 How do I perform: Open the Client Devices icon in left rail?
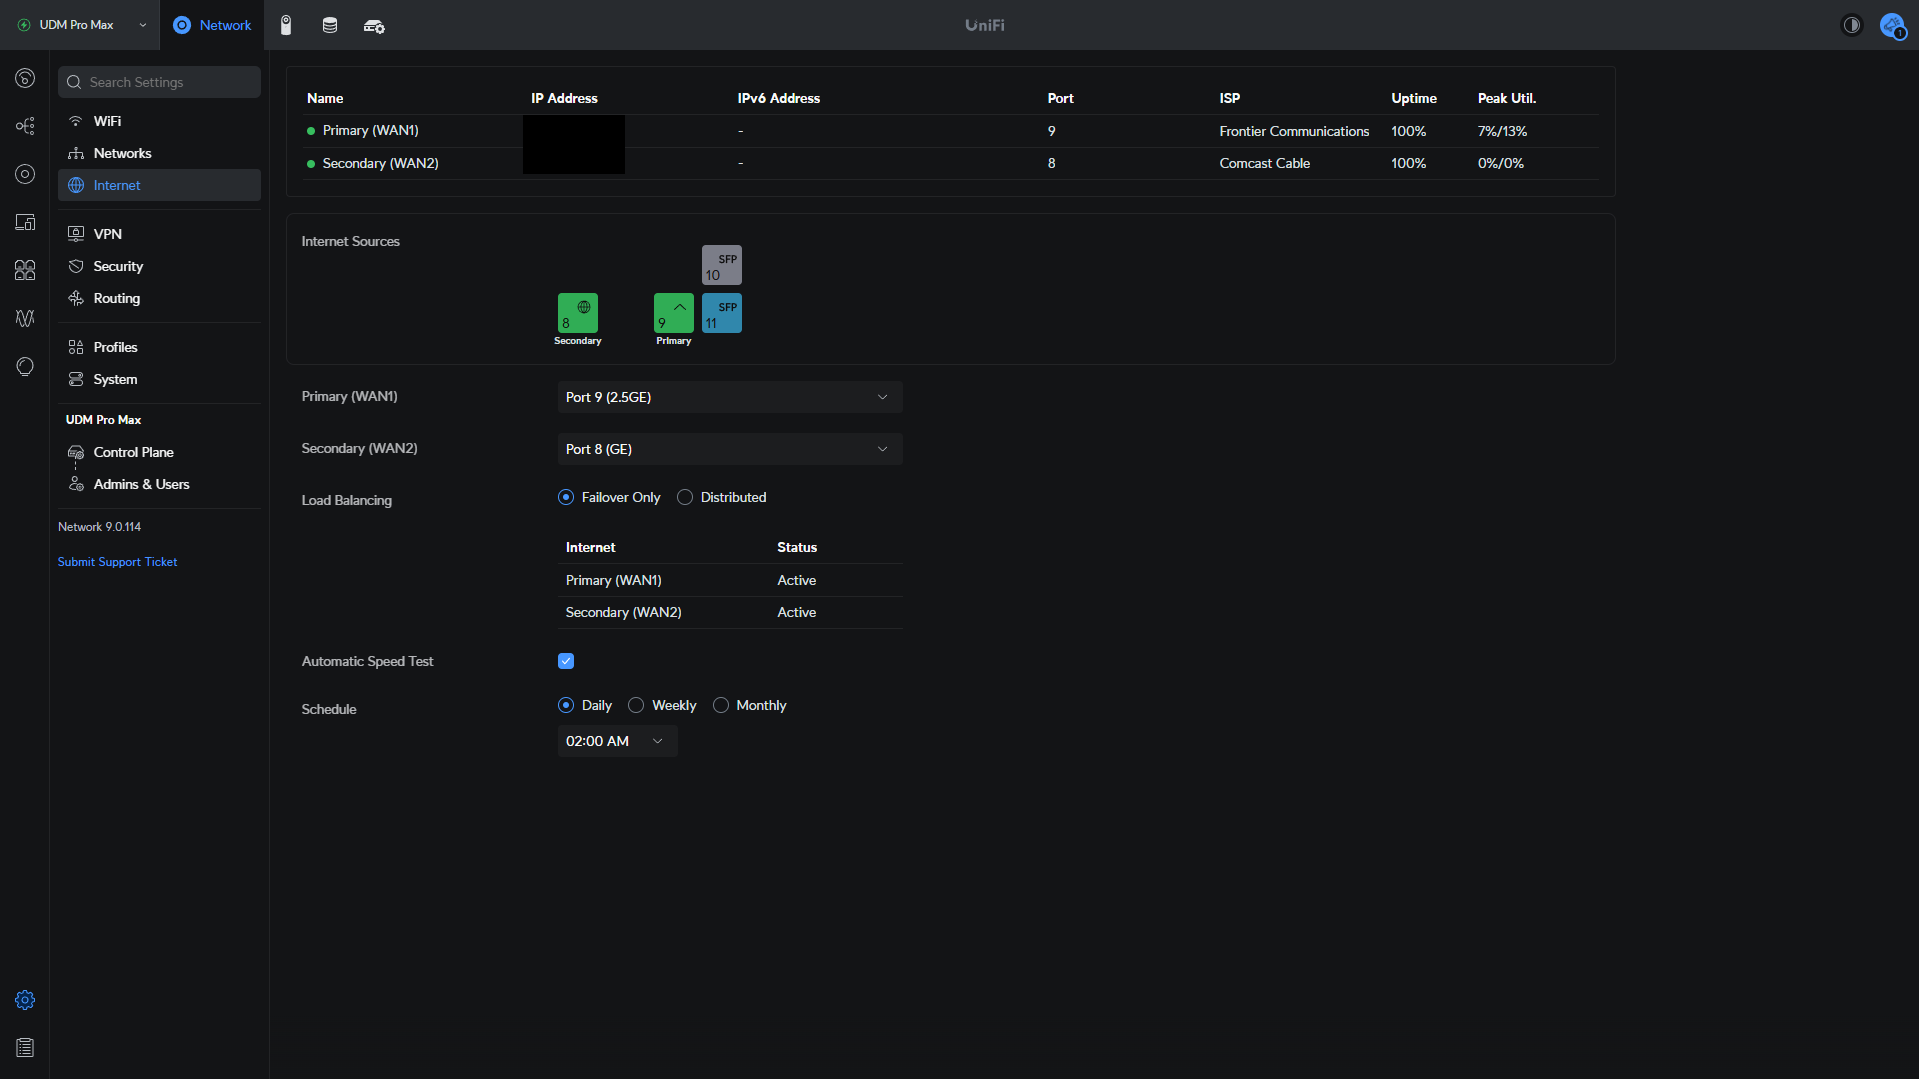coord(25,222)
